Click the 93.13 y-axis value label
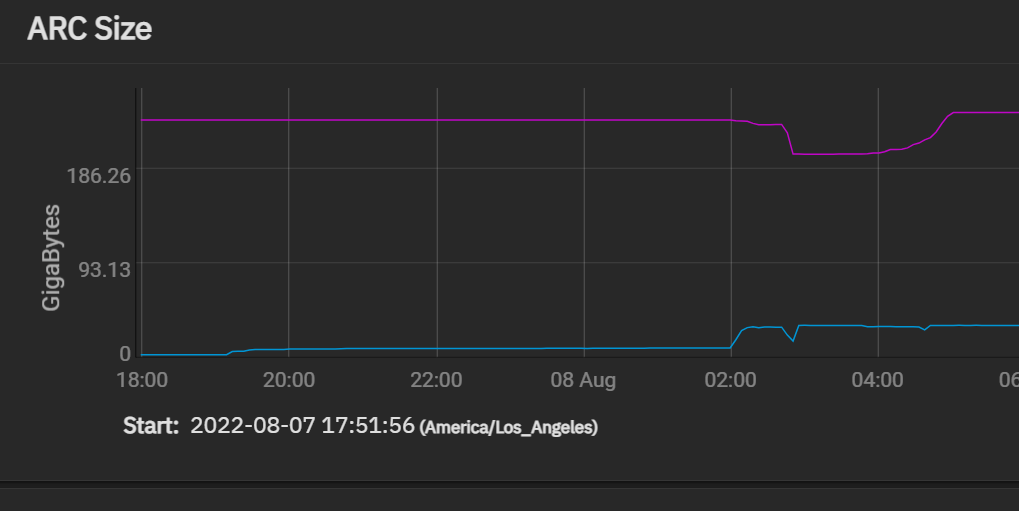This screenshot has width=1019, height=511. pos(105,269)
